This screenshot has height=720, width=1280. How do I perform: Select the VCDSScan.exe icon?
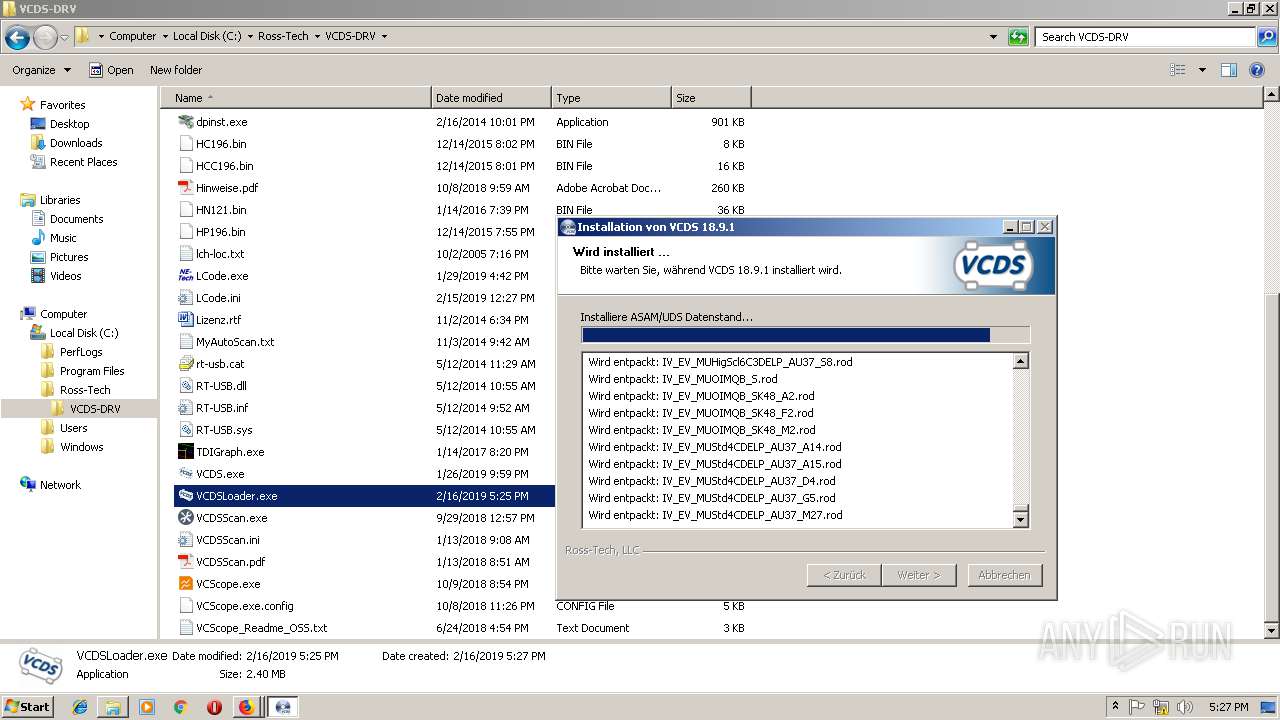pos(185,518)
